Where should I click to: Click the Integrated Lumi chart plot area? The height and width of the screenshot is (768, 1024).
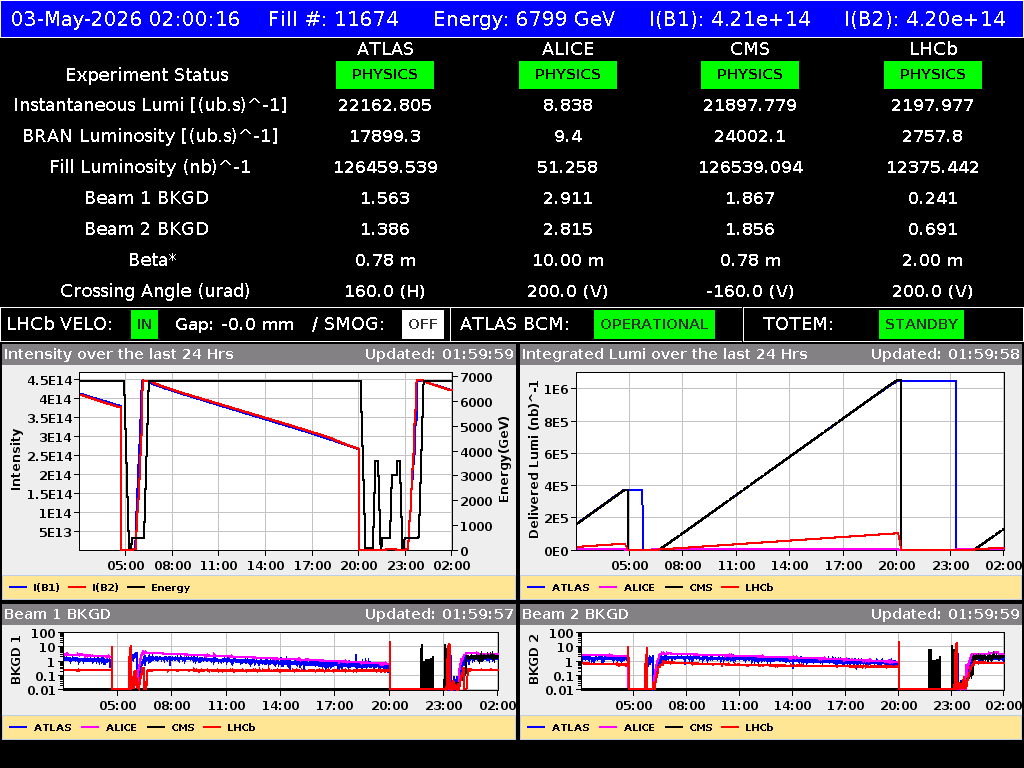(x=790, y=462)
